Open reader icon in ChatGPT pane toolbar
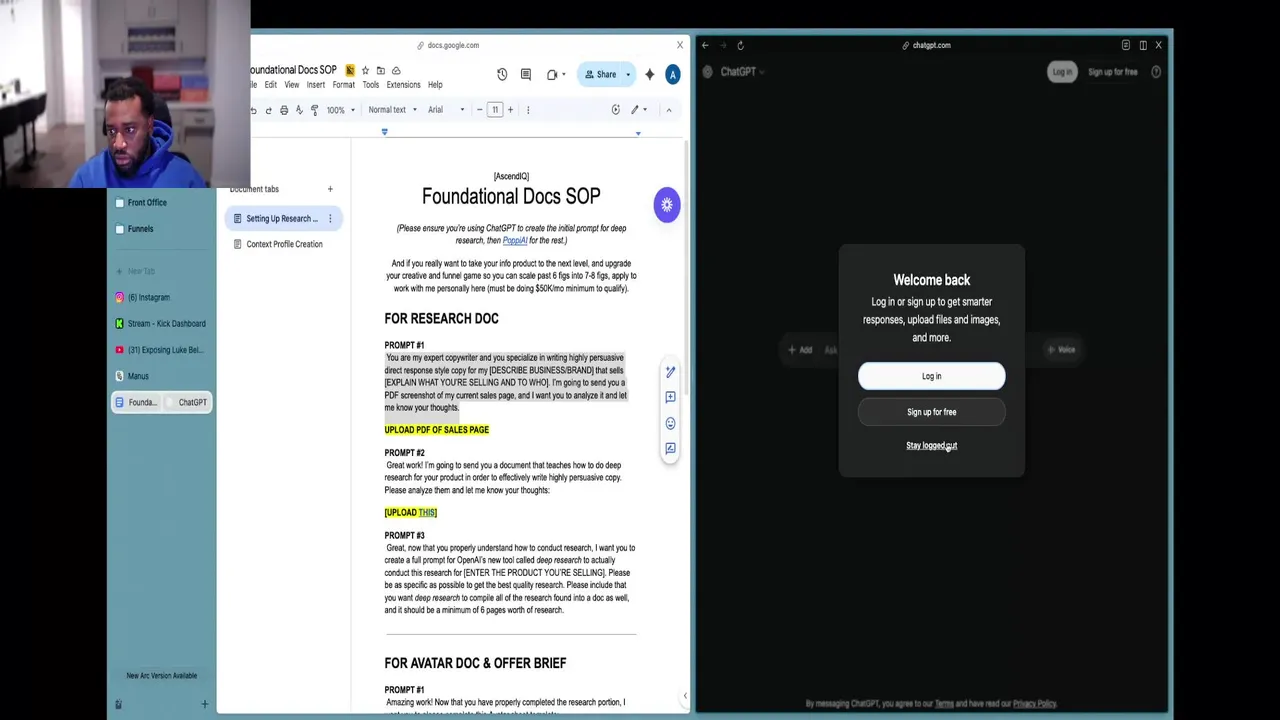Viewport: 1280px width, 720px height. pos(1126,45)
